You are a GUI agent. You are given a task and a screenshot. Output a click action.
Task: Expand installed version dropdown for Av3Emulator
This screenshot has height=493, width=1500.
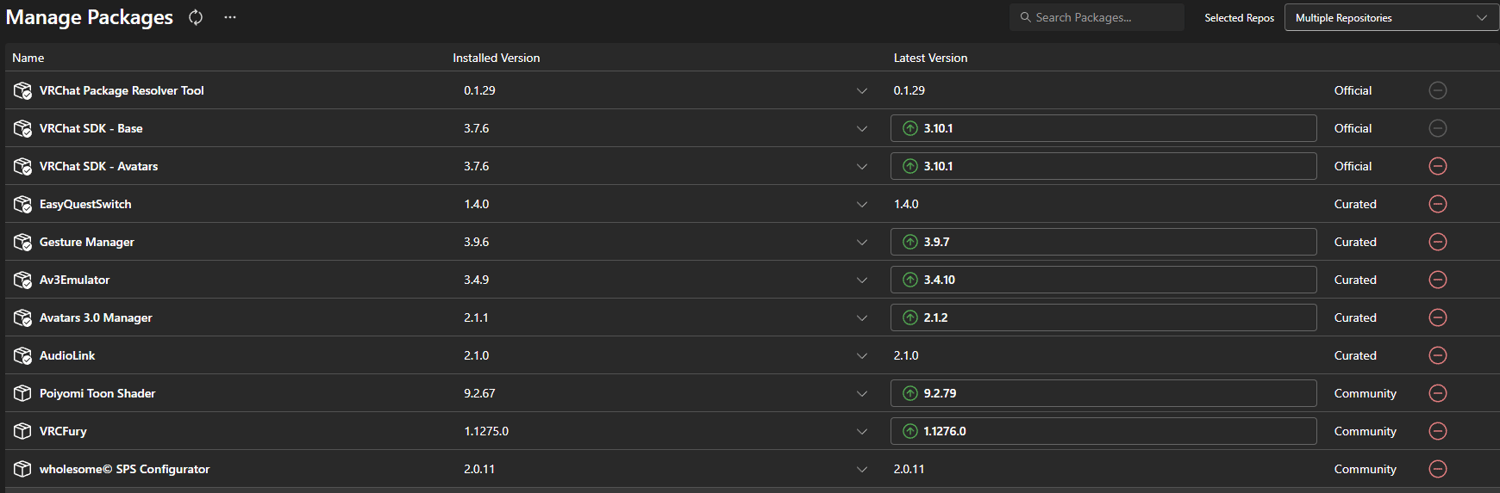tap(862, 280)
